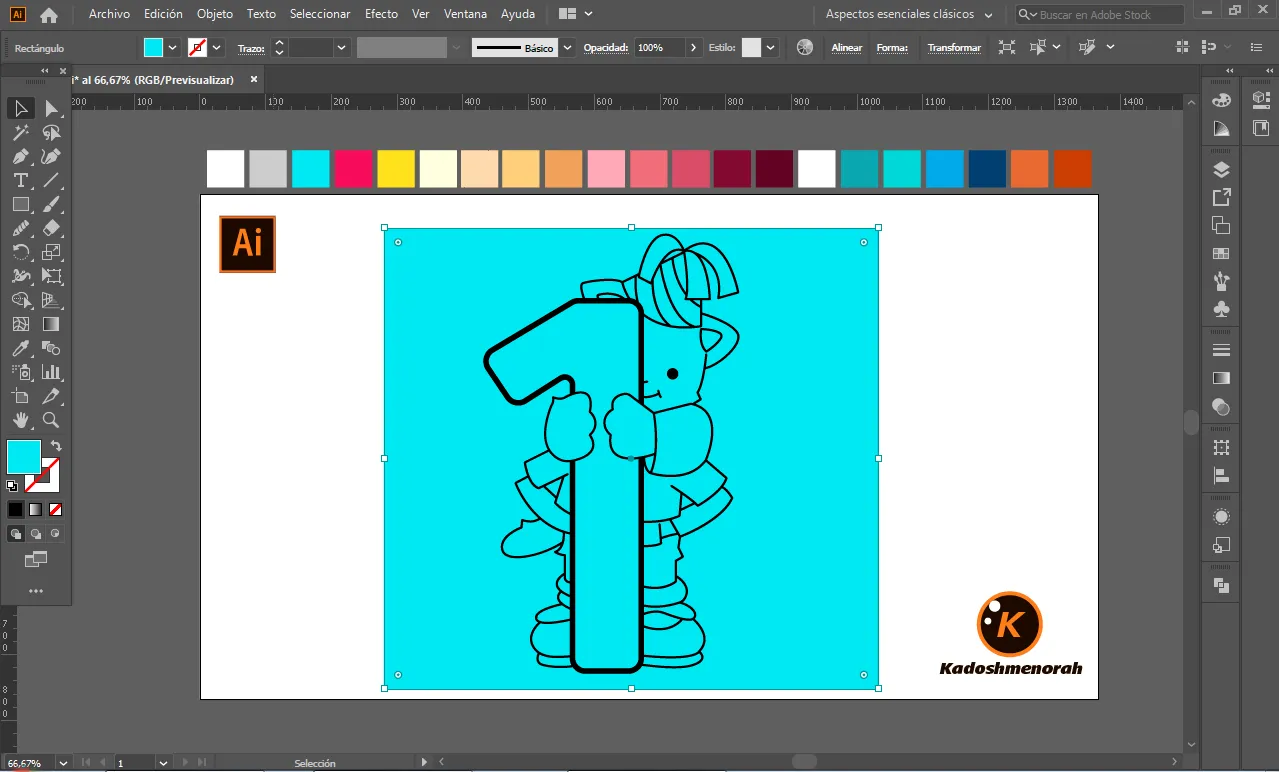The image size is (1279, 772).
Task: Reset default fill and stroke
Action: 12,486
